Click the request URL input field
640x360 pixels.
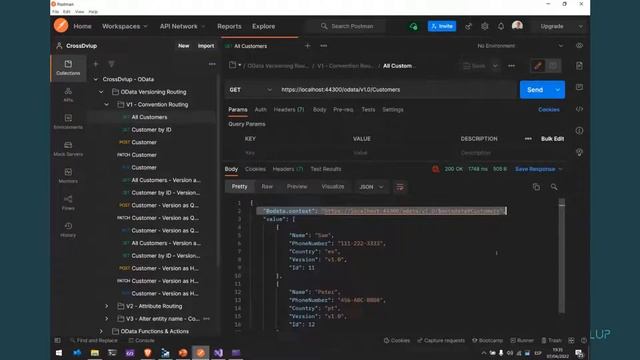coord(397,90)
